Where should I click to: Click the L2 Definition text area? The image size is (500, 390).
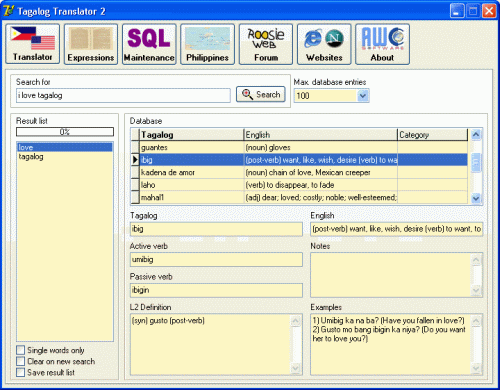[x=211, y=344]
